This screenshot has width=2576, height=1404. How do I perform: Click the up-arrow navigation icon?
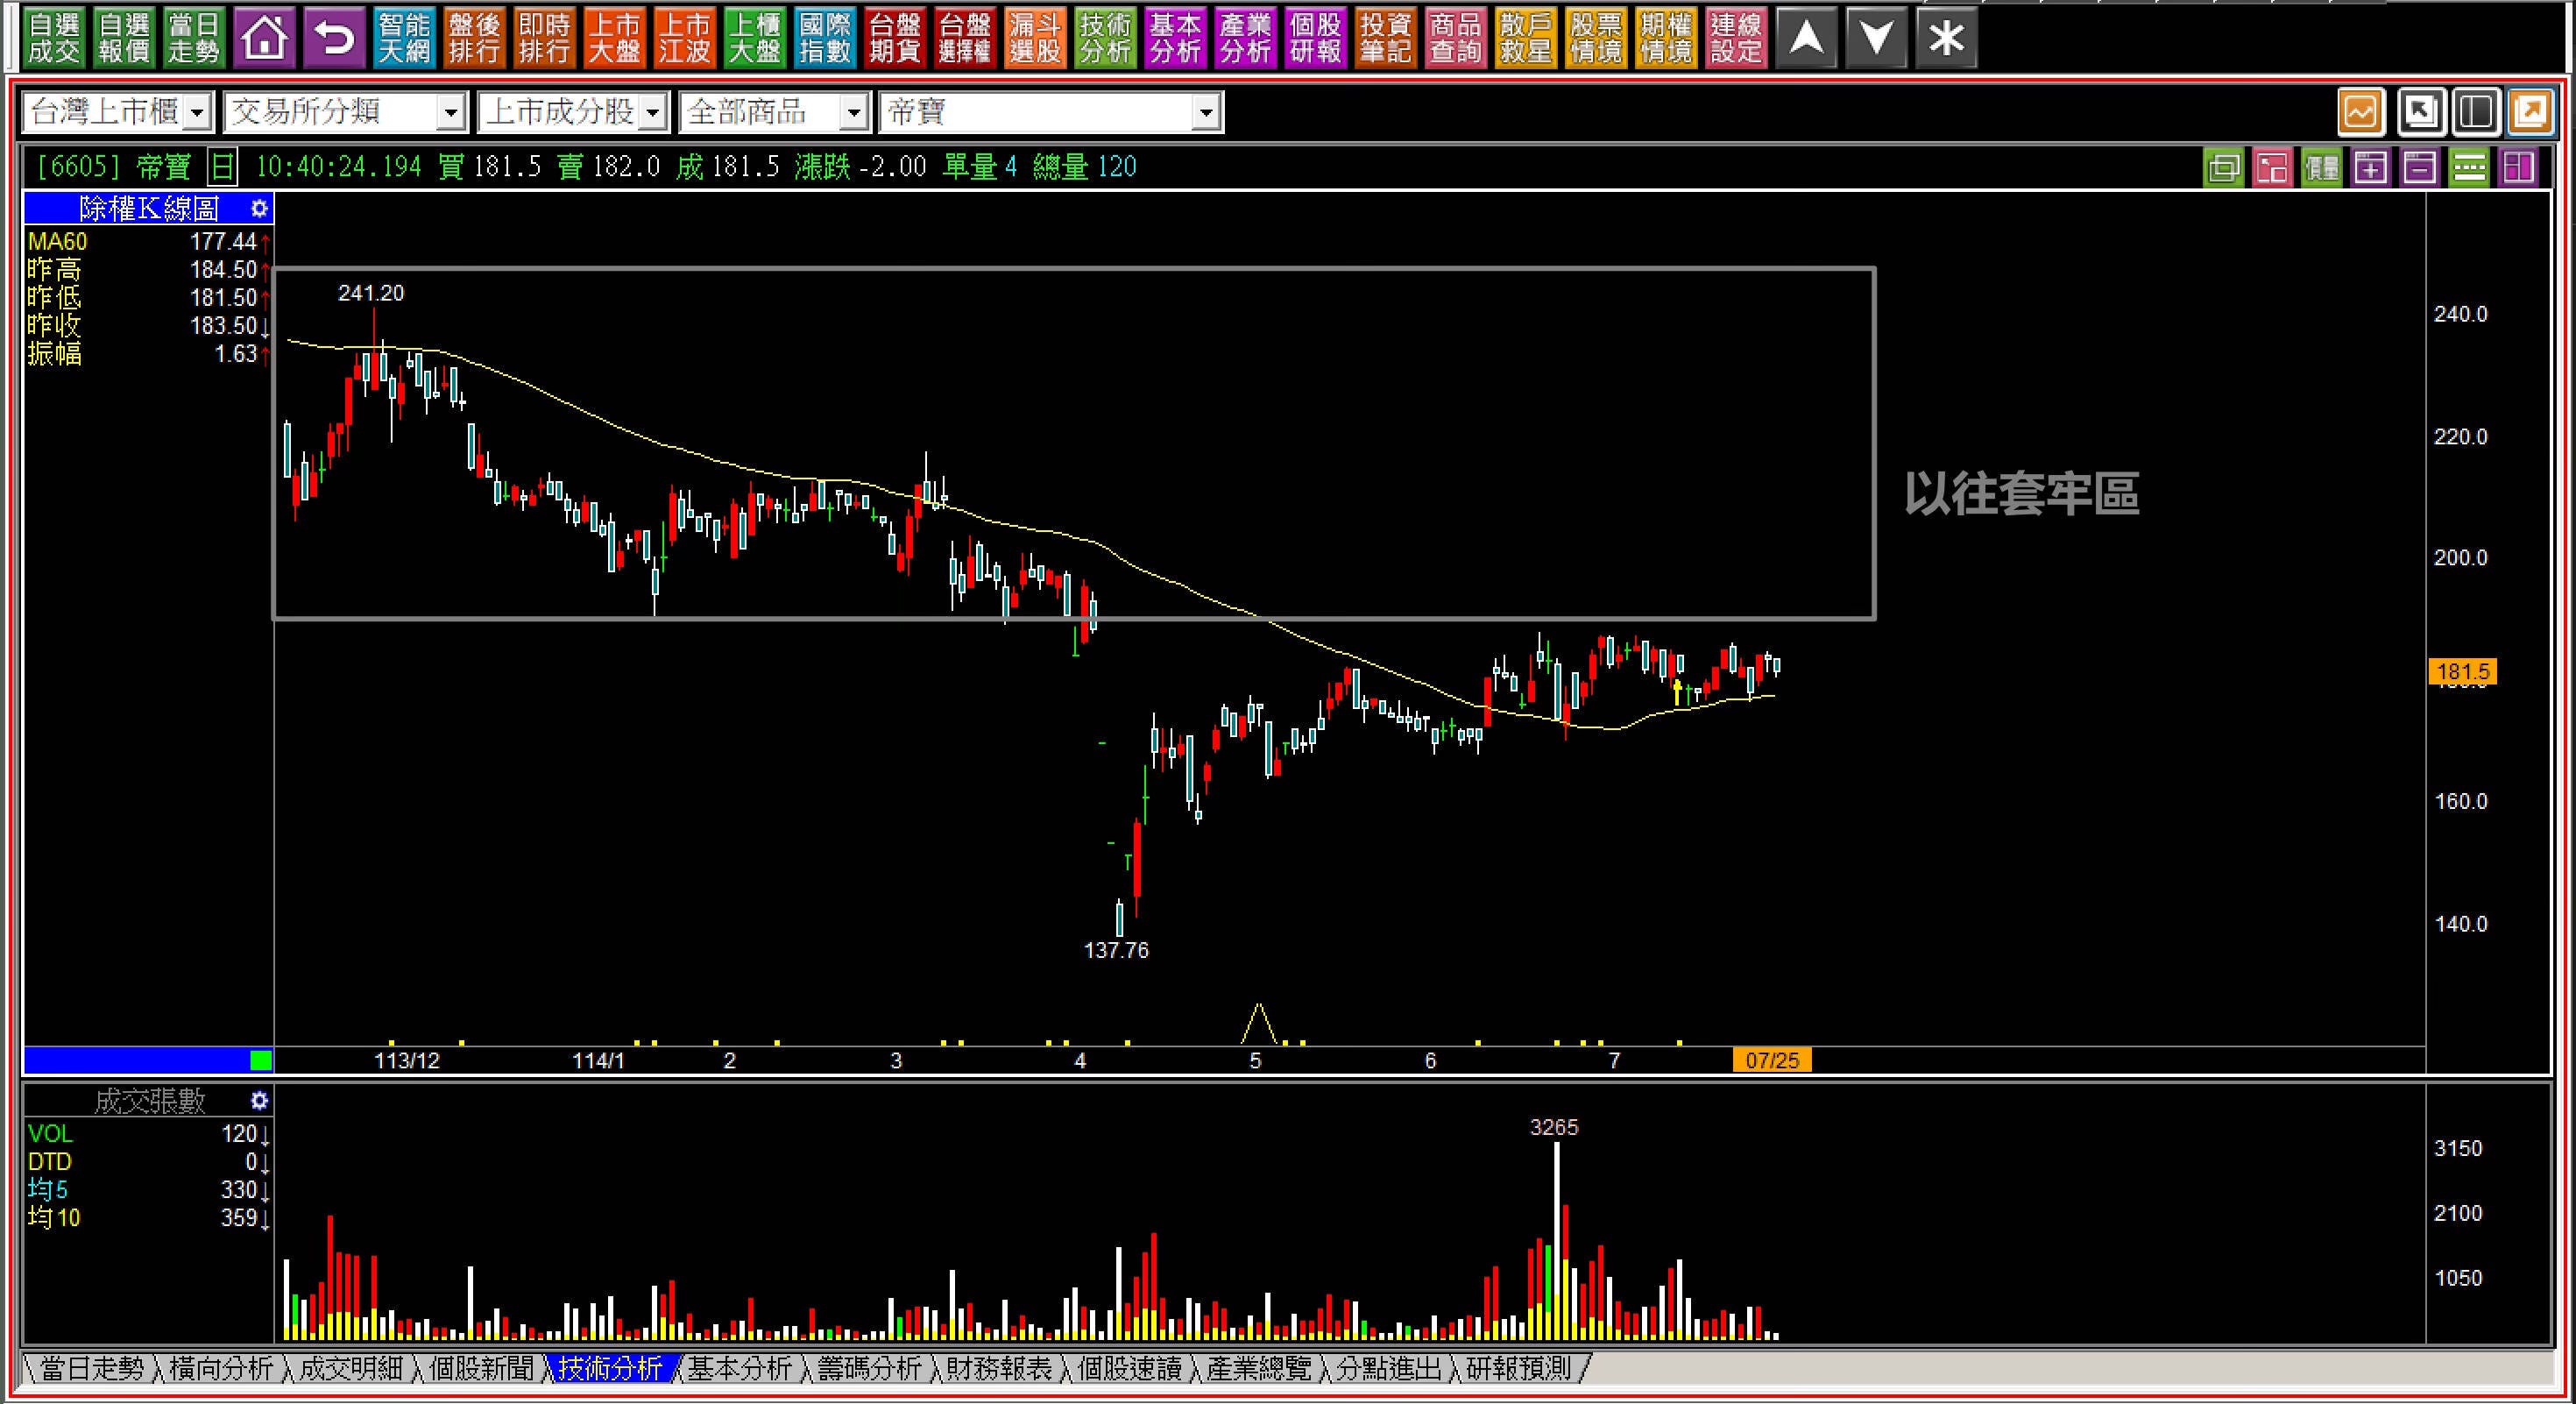click(1805, 38)
